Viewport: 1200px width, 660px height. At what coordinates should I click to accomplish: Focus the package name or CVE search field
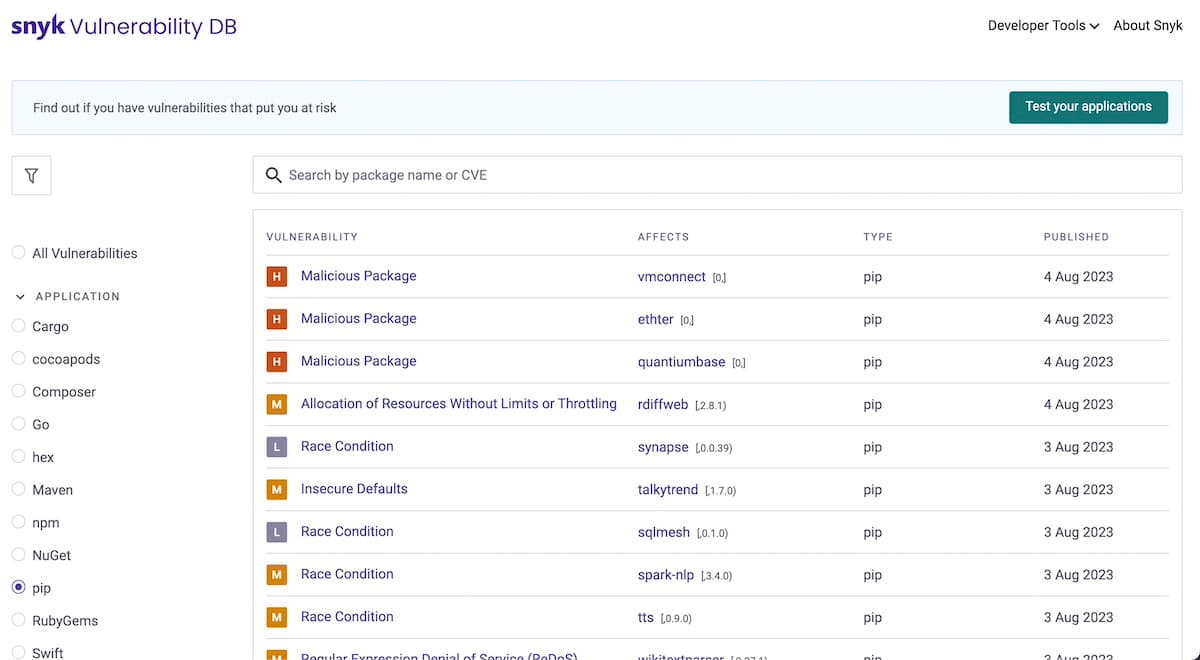click(730, 175)
